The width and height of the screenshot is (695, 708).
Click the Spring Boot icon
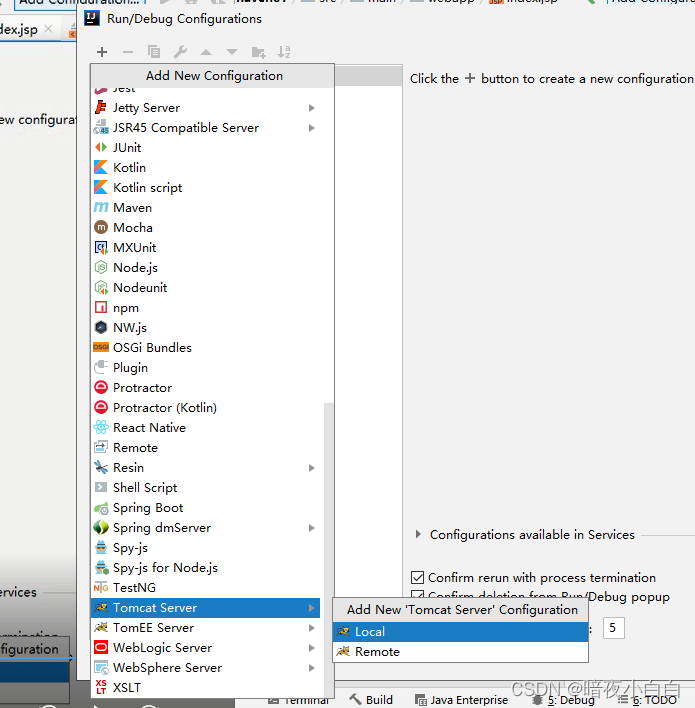101,508
